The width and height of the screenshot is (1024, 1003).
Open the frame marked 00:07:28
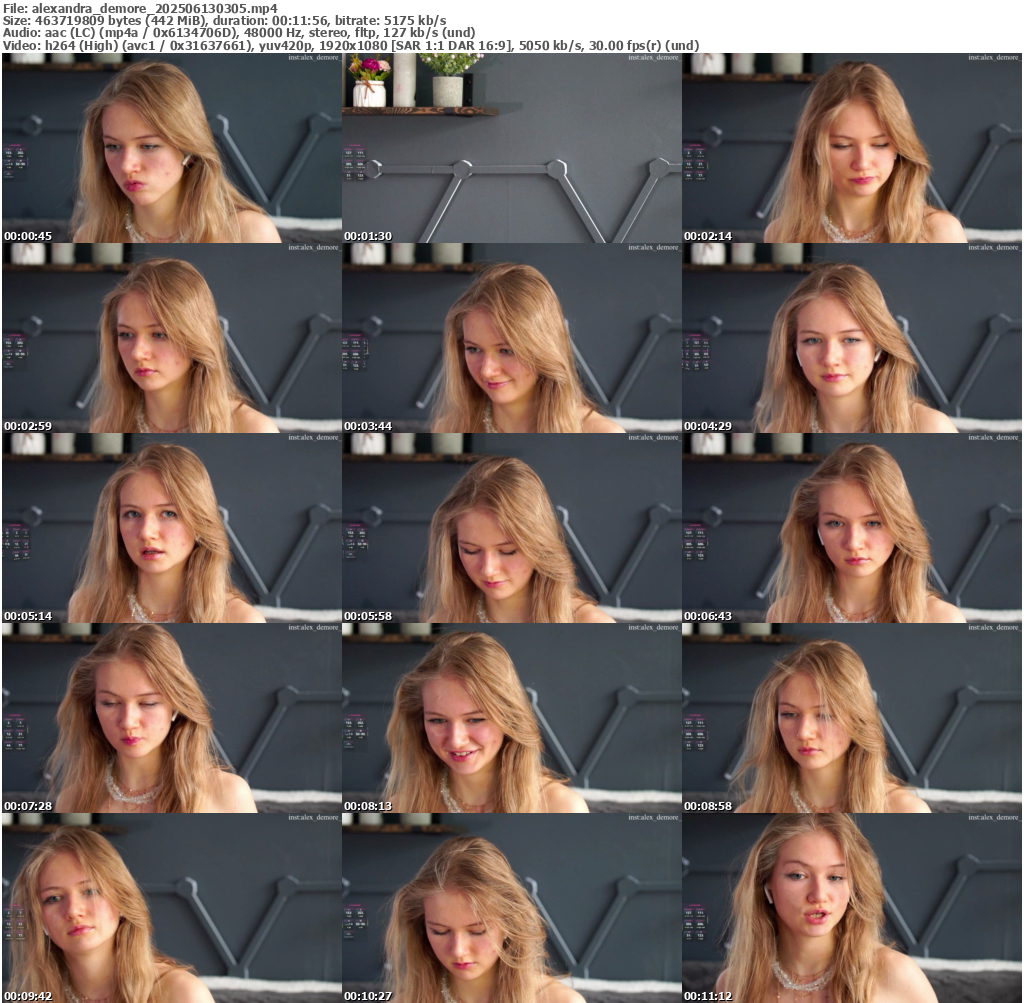coord(171,718)
